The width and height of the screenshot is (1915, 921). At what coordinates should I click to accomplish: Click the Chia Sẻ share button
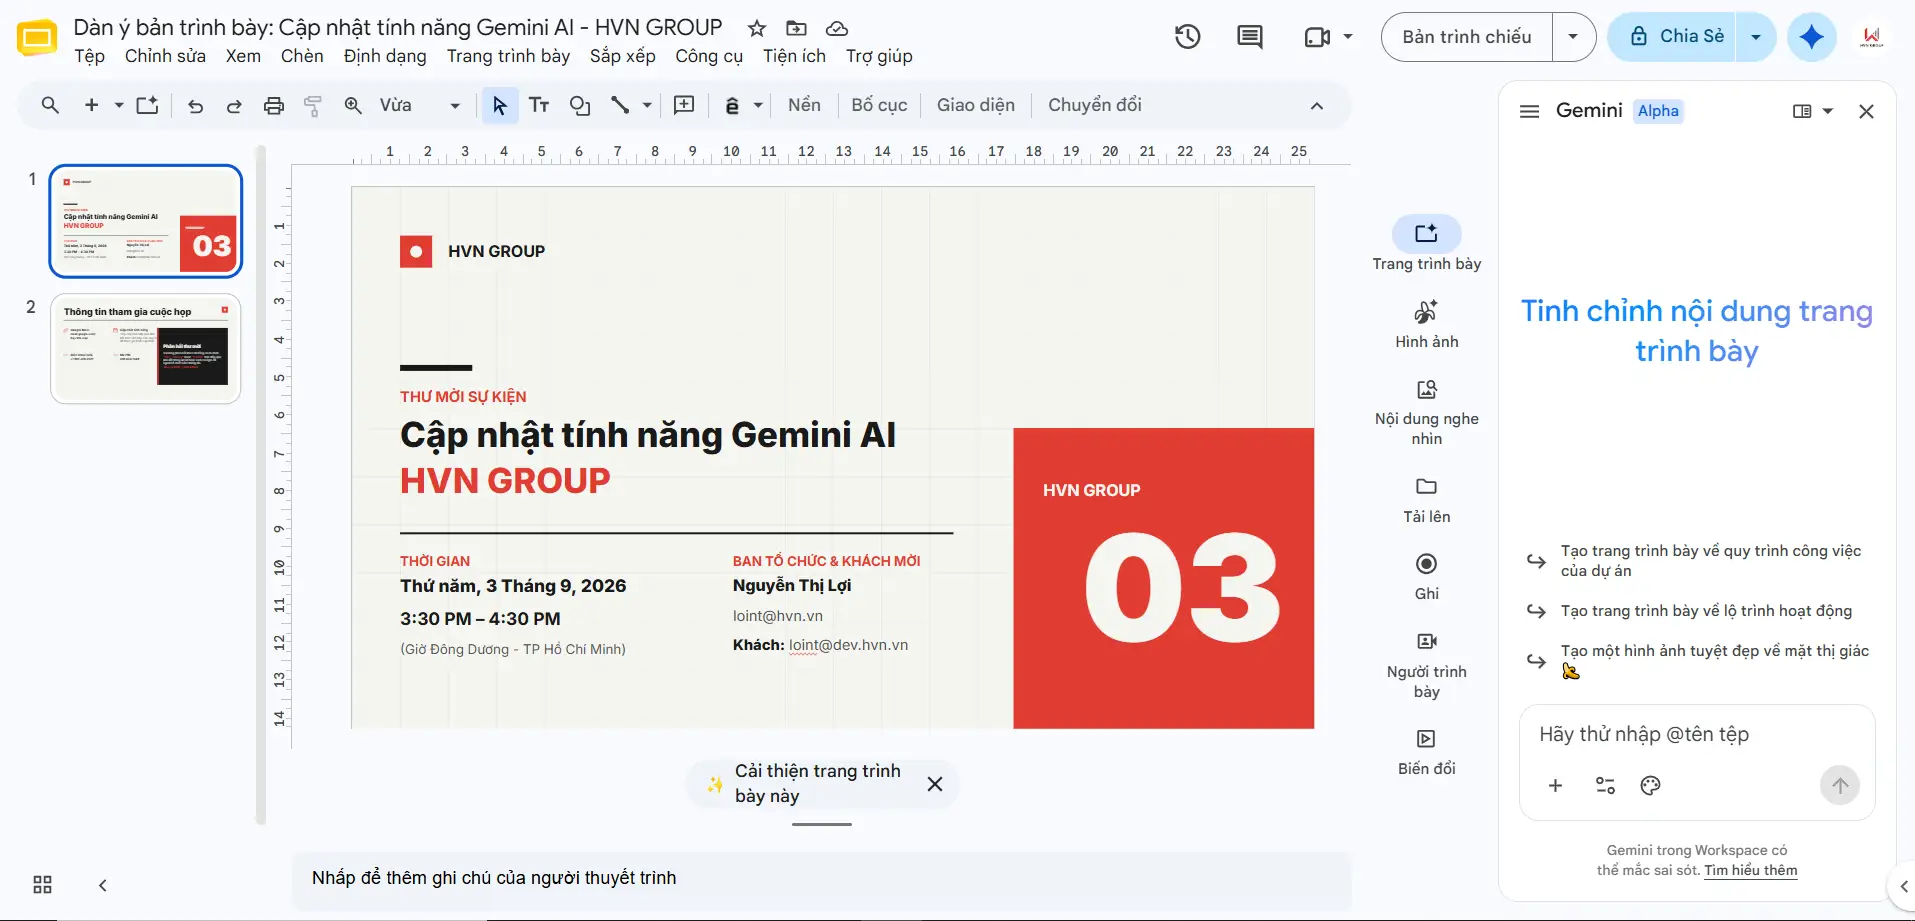[1674, 37]
